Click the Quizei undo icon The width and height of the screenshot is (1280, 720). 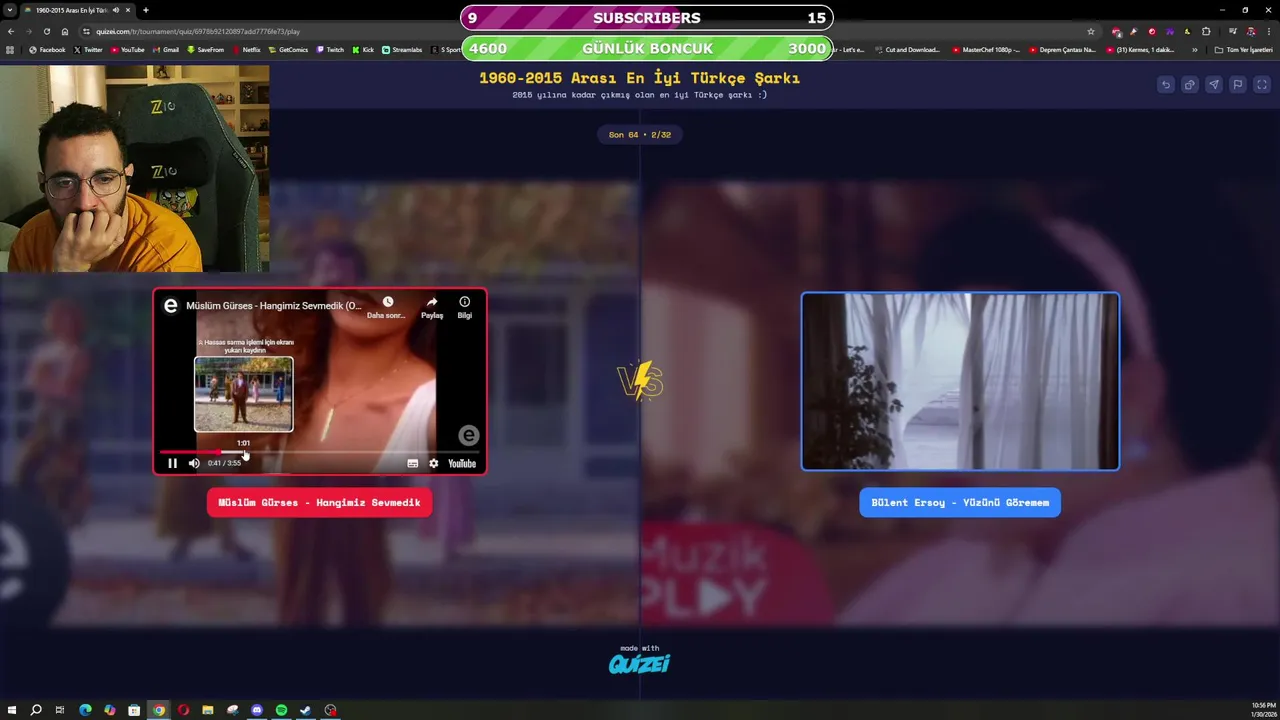(x=1165, y=85)
